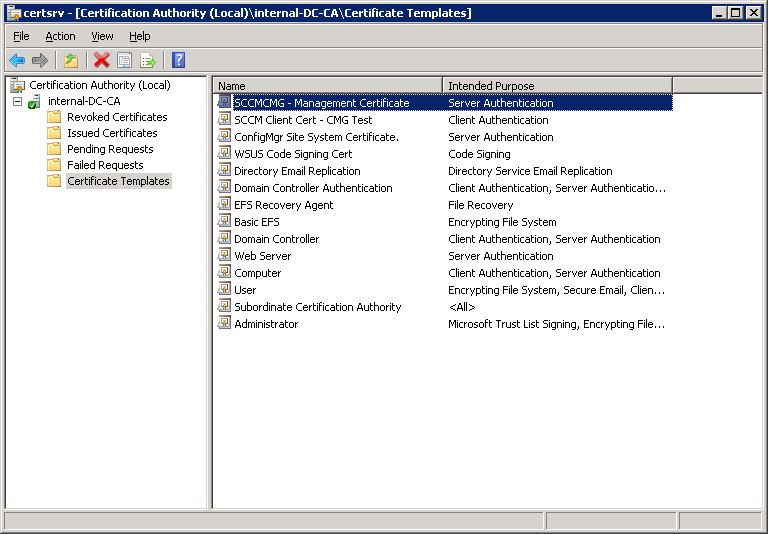Click Client Authentication purpose of SCCM Client Cert
Screen dimensions: 768x534
(x=498, y=120)
